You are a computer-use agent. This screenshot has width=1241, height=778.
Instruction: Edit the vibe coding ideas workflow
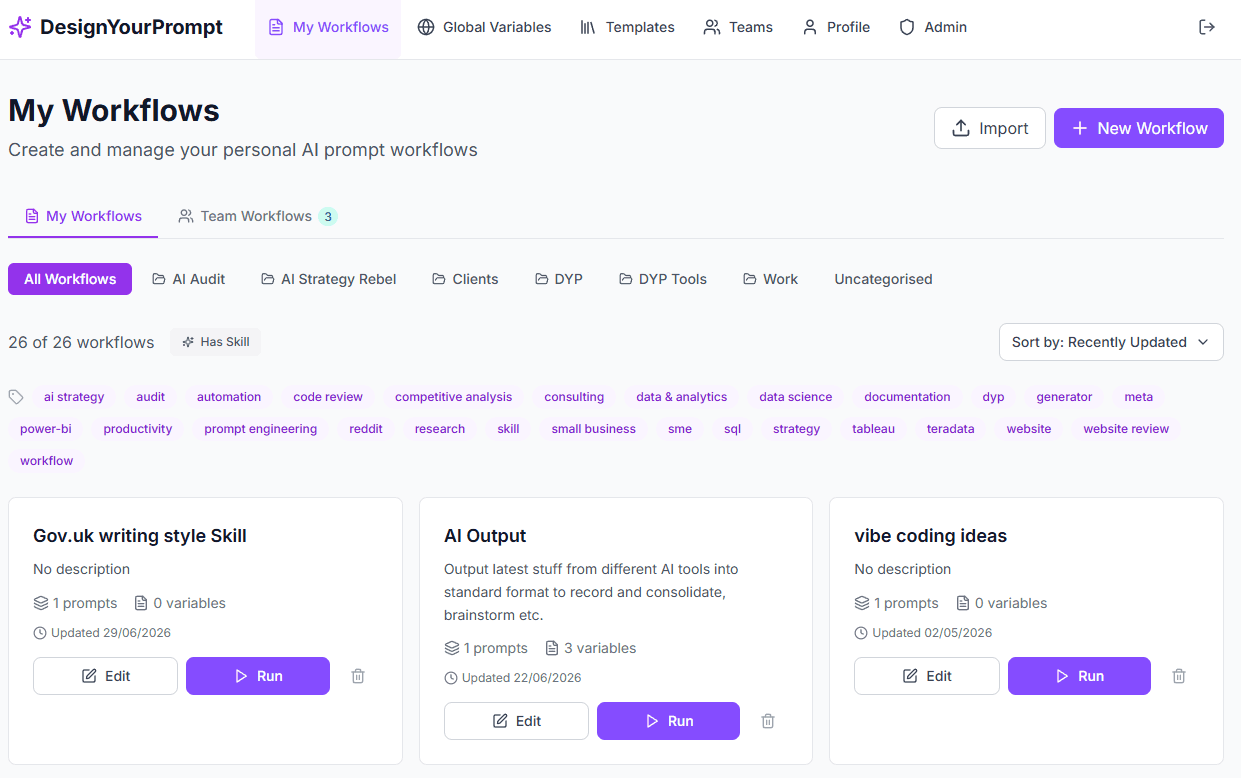click(927, 676)
